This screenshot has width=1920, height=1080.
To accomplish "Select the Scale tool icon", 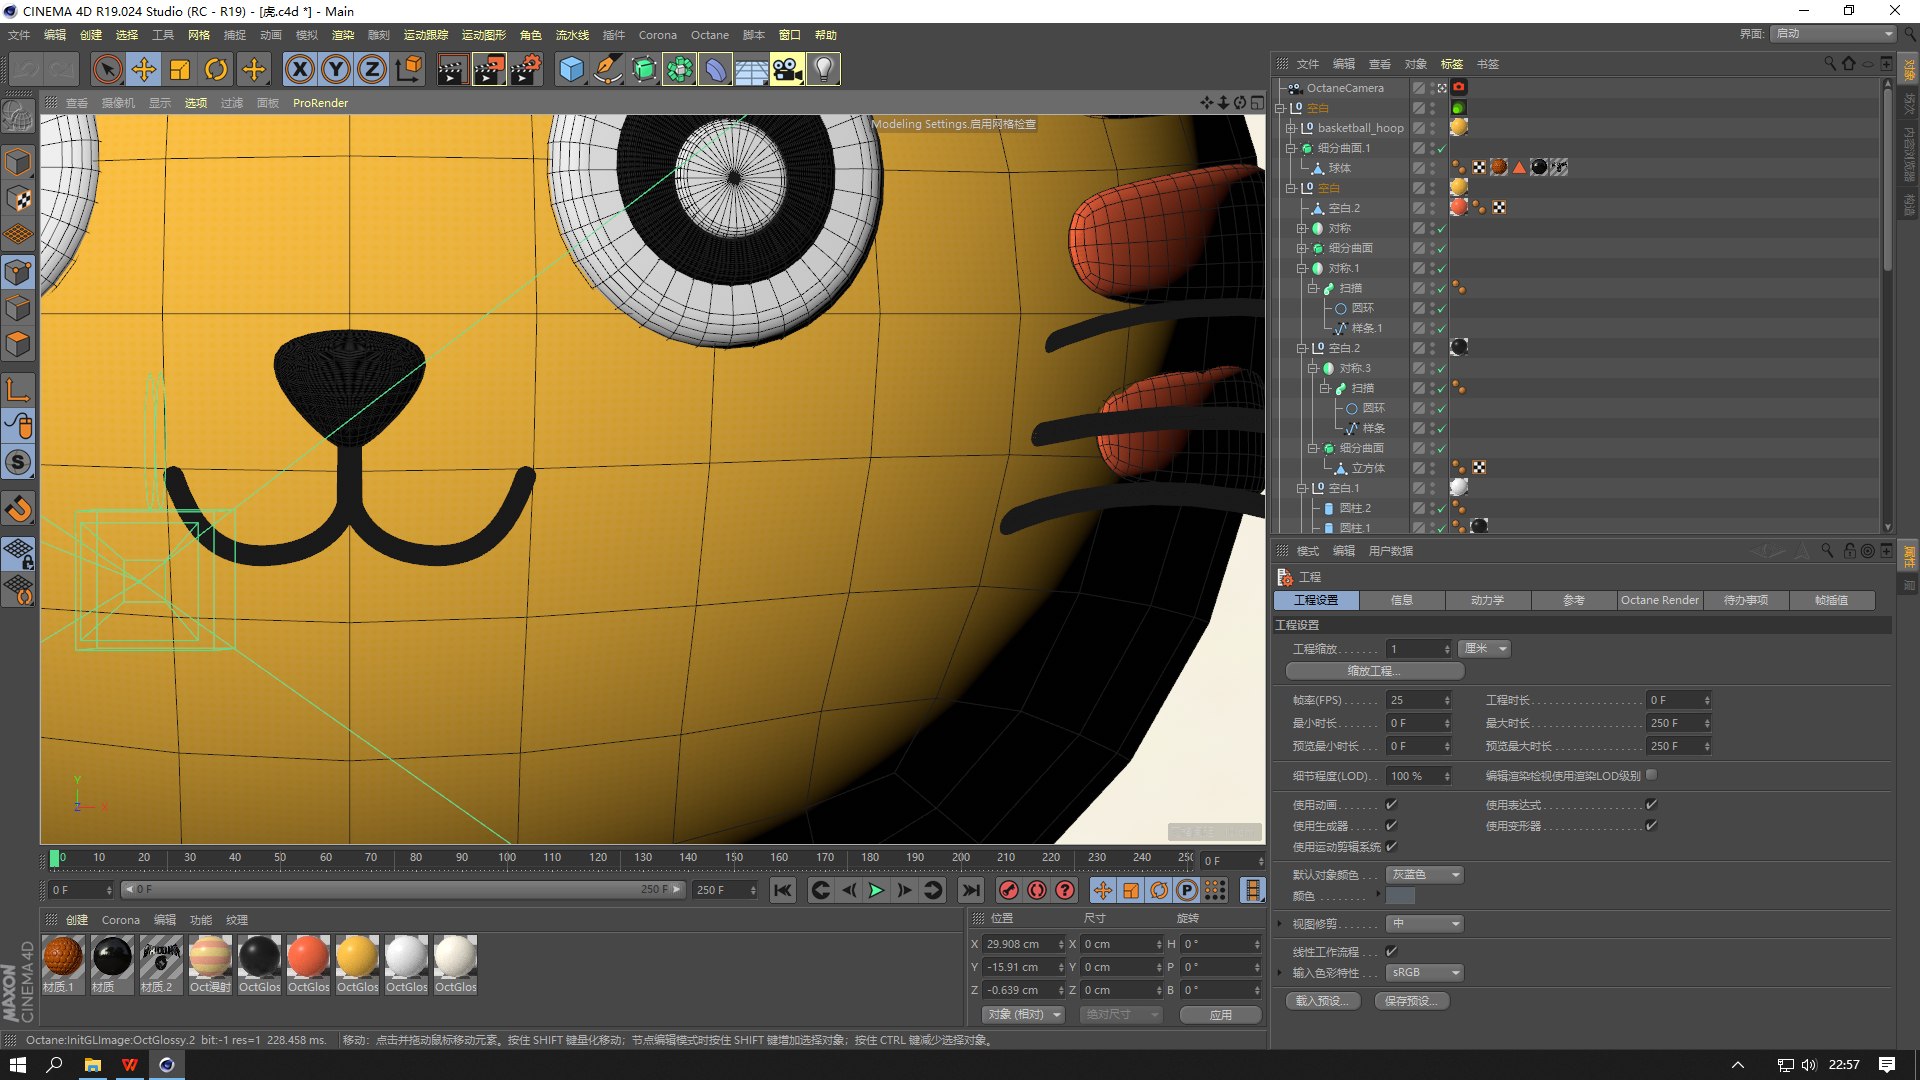I will (x=180, y=70).
